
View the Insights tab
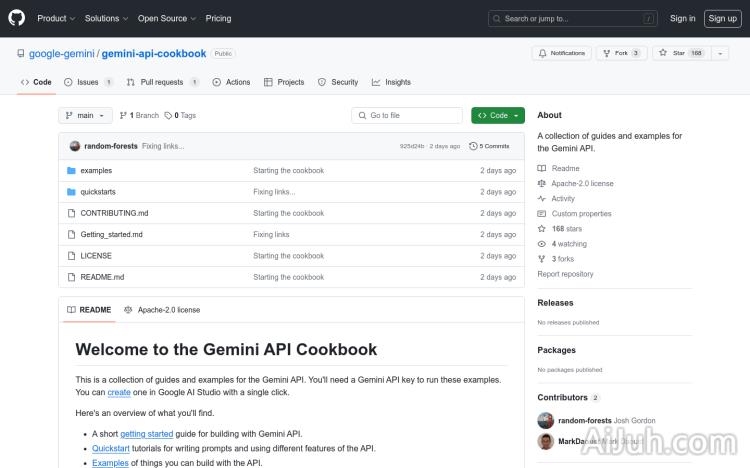click(x=391, y=82)
